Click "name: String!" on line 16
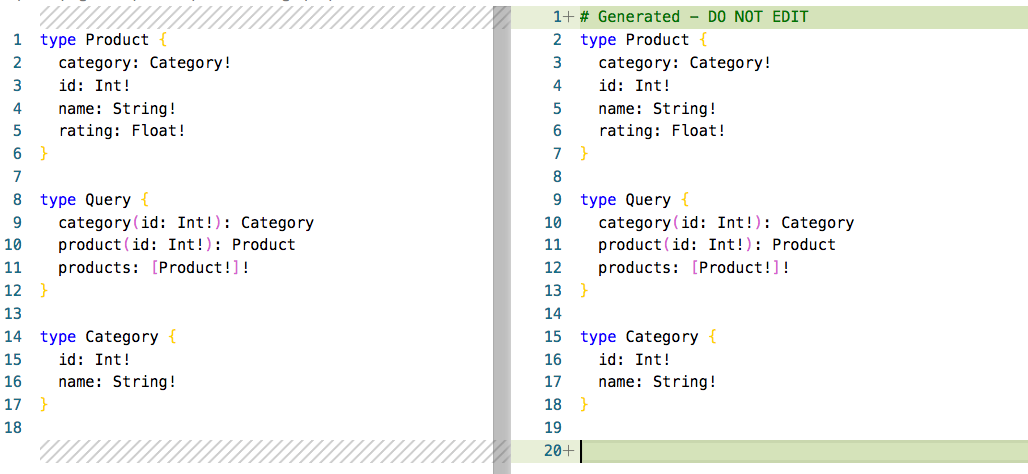Image resolution: width=1028 pixels, height=474 pixels. (117, 382)
